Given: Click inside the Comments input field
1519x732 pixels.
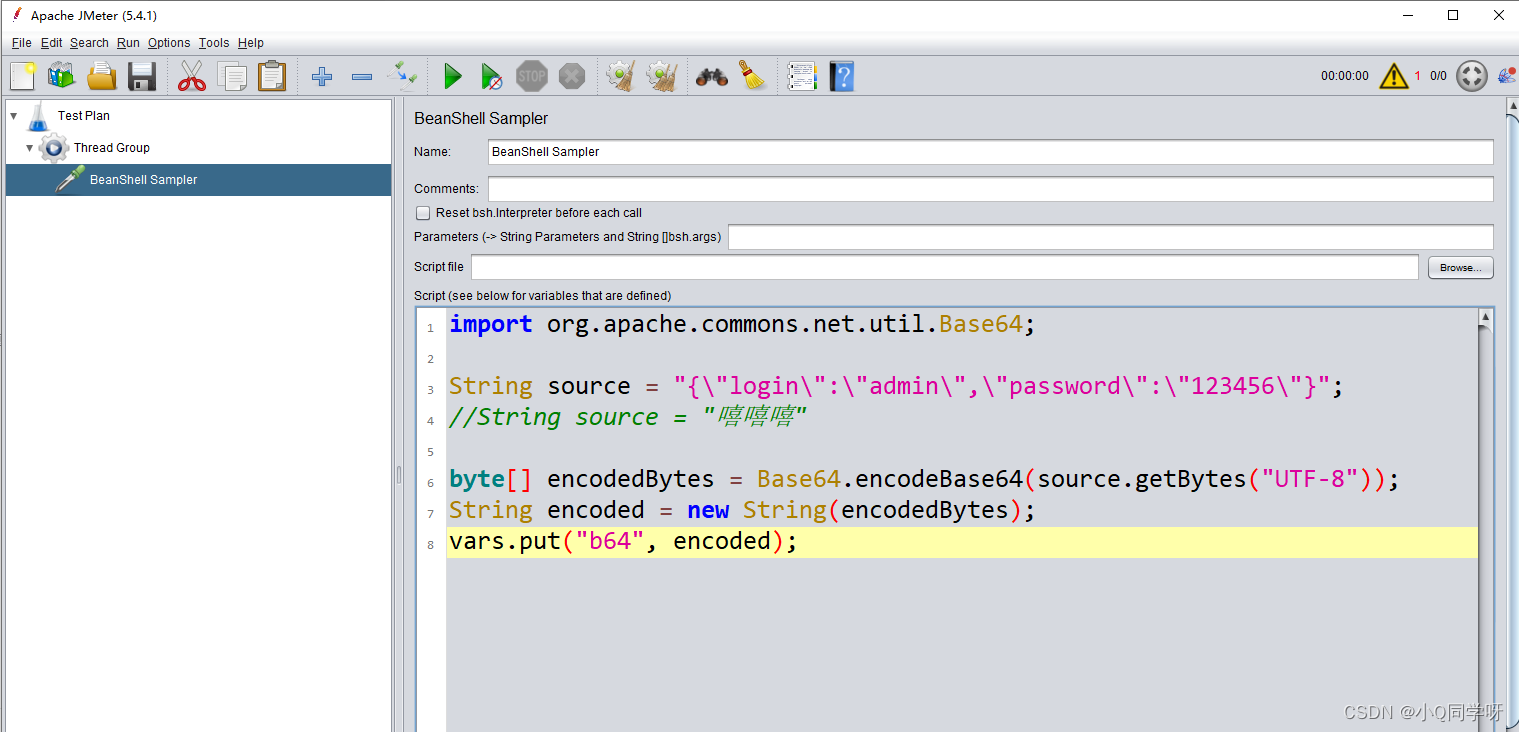Looking at the screenshot, I should pos(900,188).
